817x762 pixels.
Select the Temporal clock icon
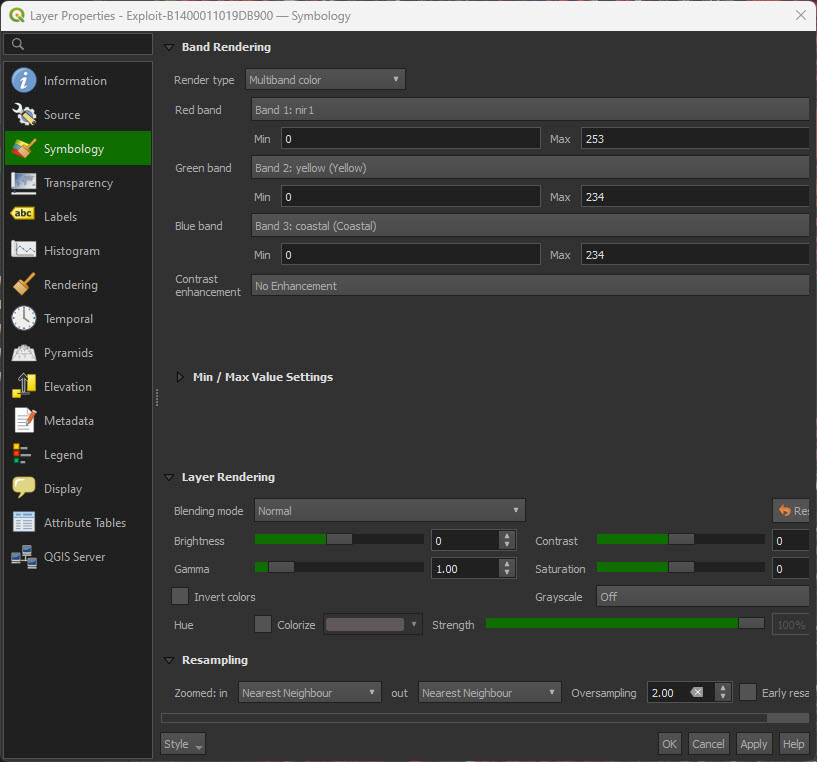24,319
